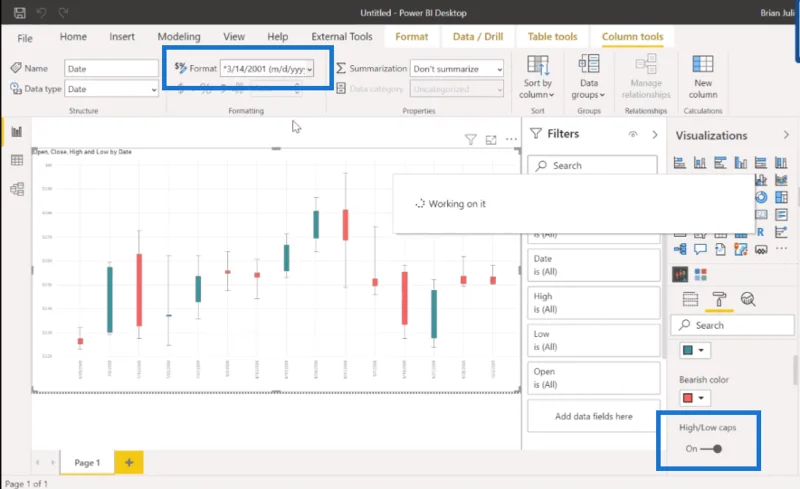Click the Redo arrow in title bar
Viewport: 800px width, 489px height.
tap(63, 12)
